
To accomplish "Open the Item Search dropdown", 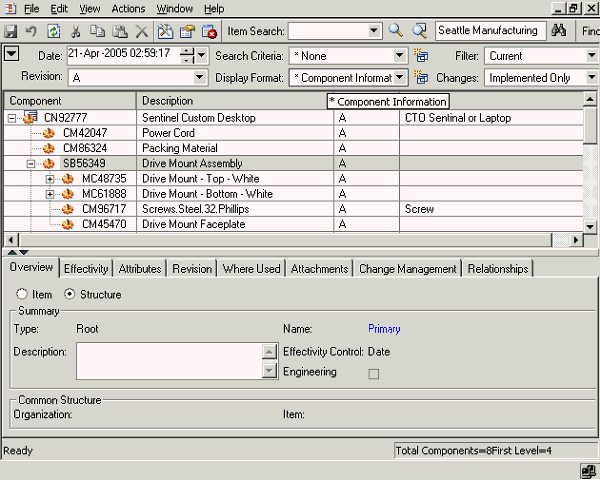I will (x=374, y=31).
